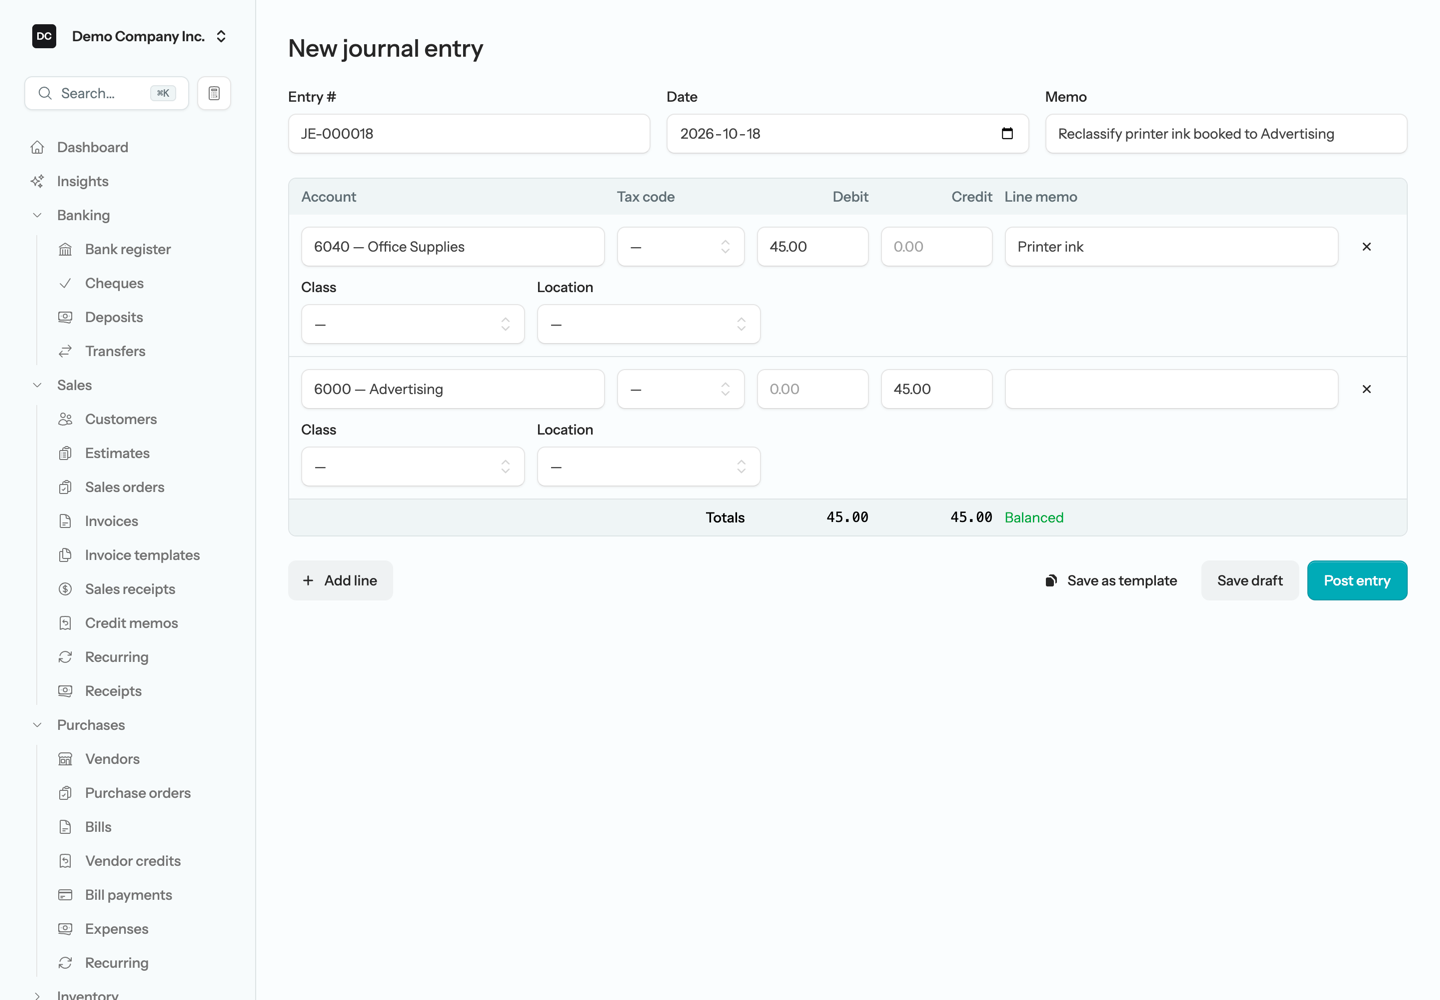Open Tax code dropdown for Advertising line

point(680,389)
